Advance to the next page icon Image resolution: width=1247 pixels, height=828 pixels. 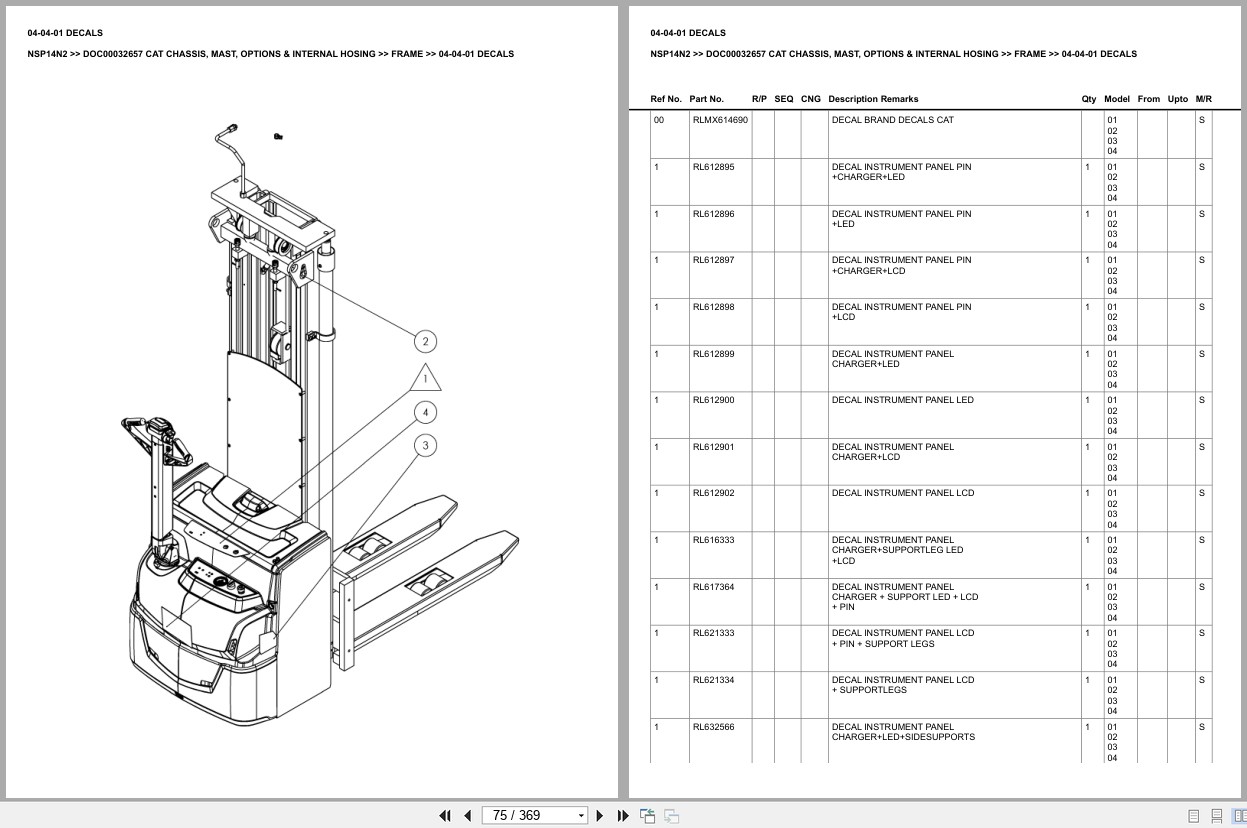point(598,816)
